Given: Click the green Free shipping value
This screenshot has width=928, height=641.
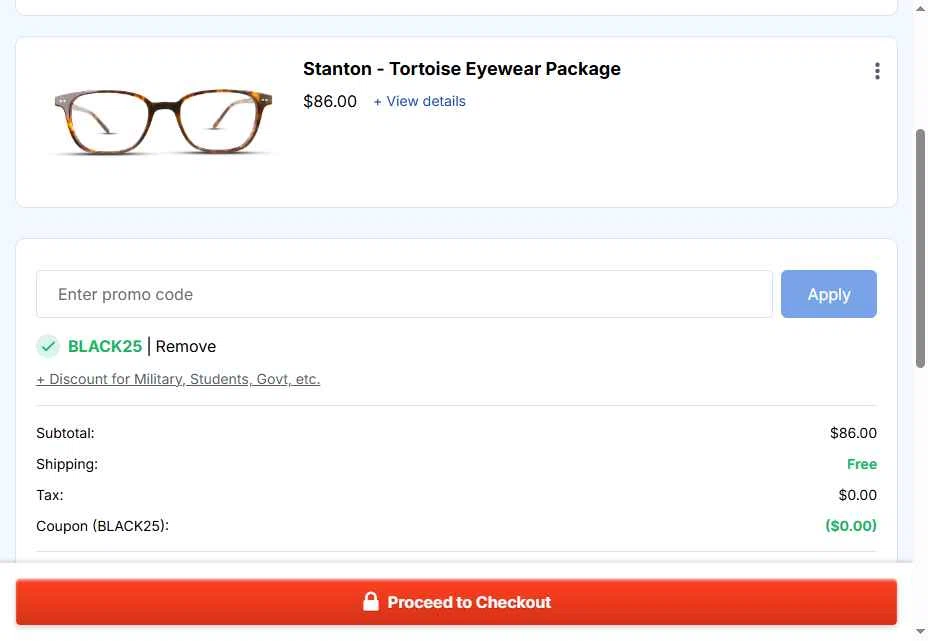Looking at the screenshot, I should (861, 464).
